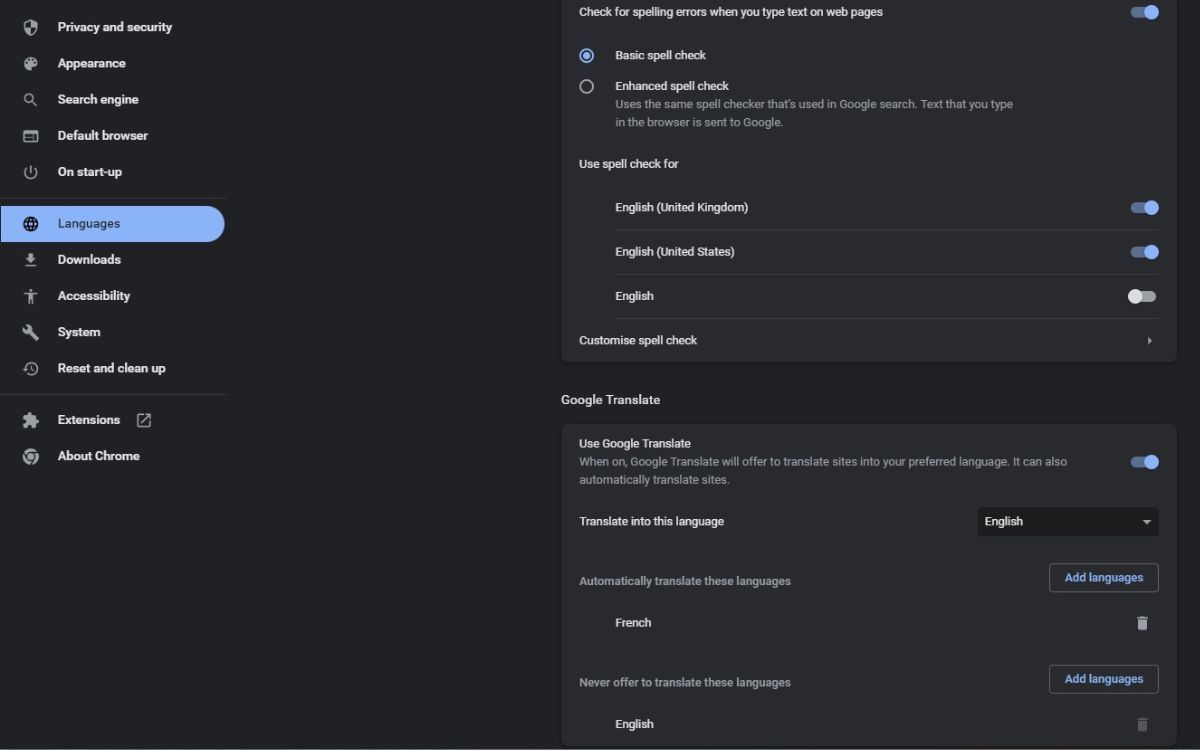
Task: Select Enhanced spell check option
Action: [587, 86]
